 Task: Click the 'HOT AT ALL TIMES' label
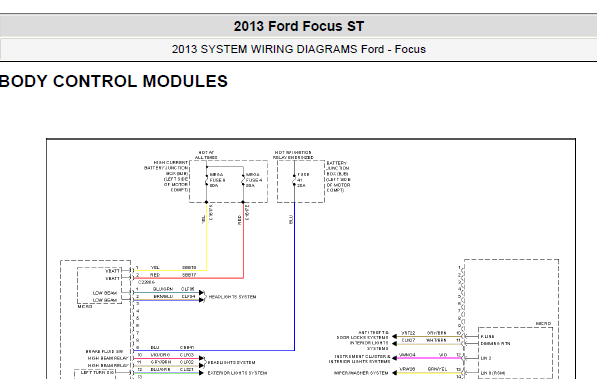pos(206,155)
